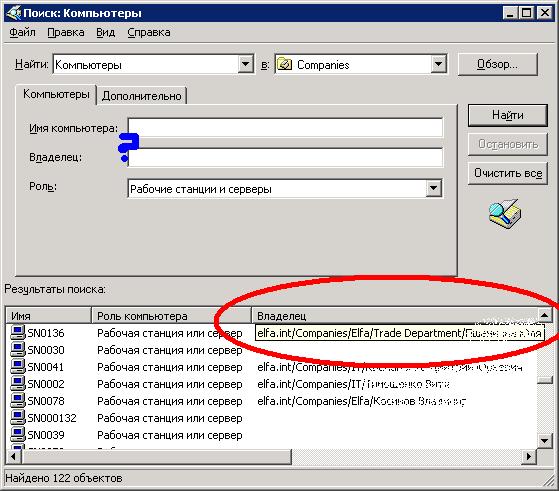
Task: Click the results list scroll down arrow
Action: click(x=544, y=441)
